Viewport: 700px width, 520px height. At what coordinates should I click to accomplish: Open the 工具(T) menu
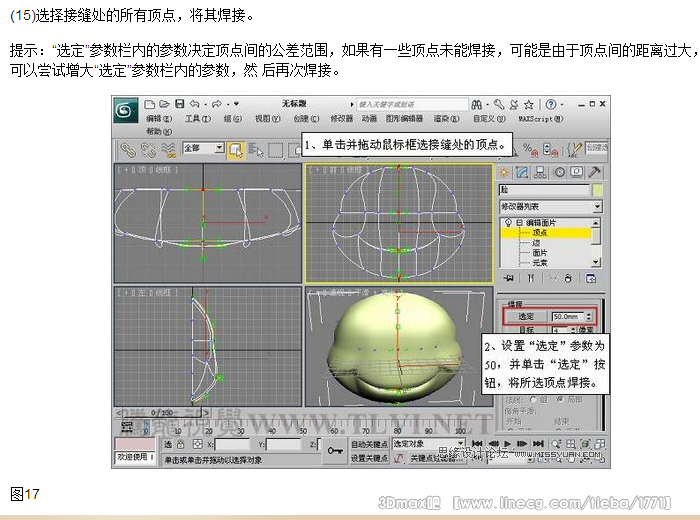pos(197,119)
